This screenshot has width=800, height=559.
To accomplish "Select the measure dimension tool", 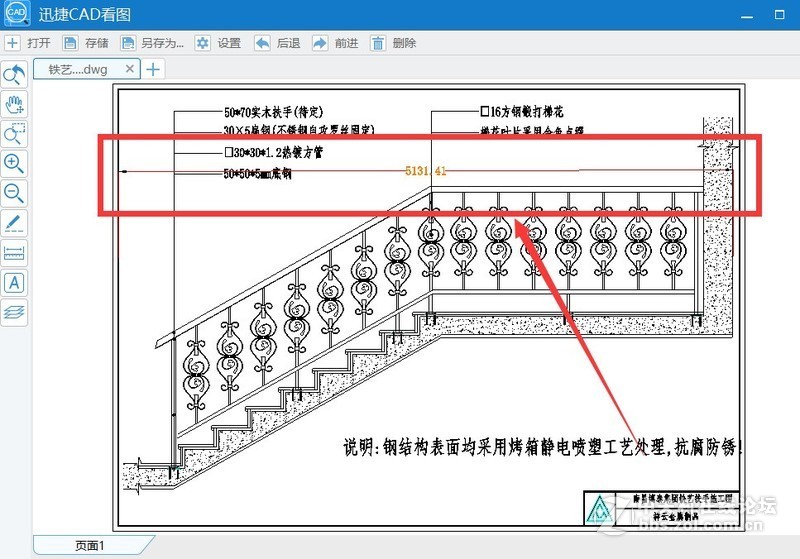I will [x=14, y=253].
